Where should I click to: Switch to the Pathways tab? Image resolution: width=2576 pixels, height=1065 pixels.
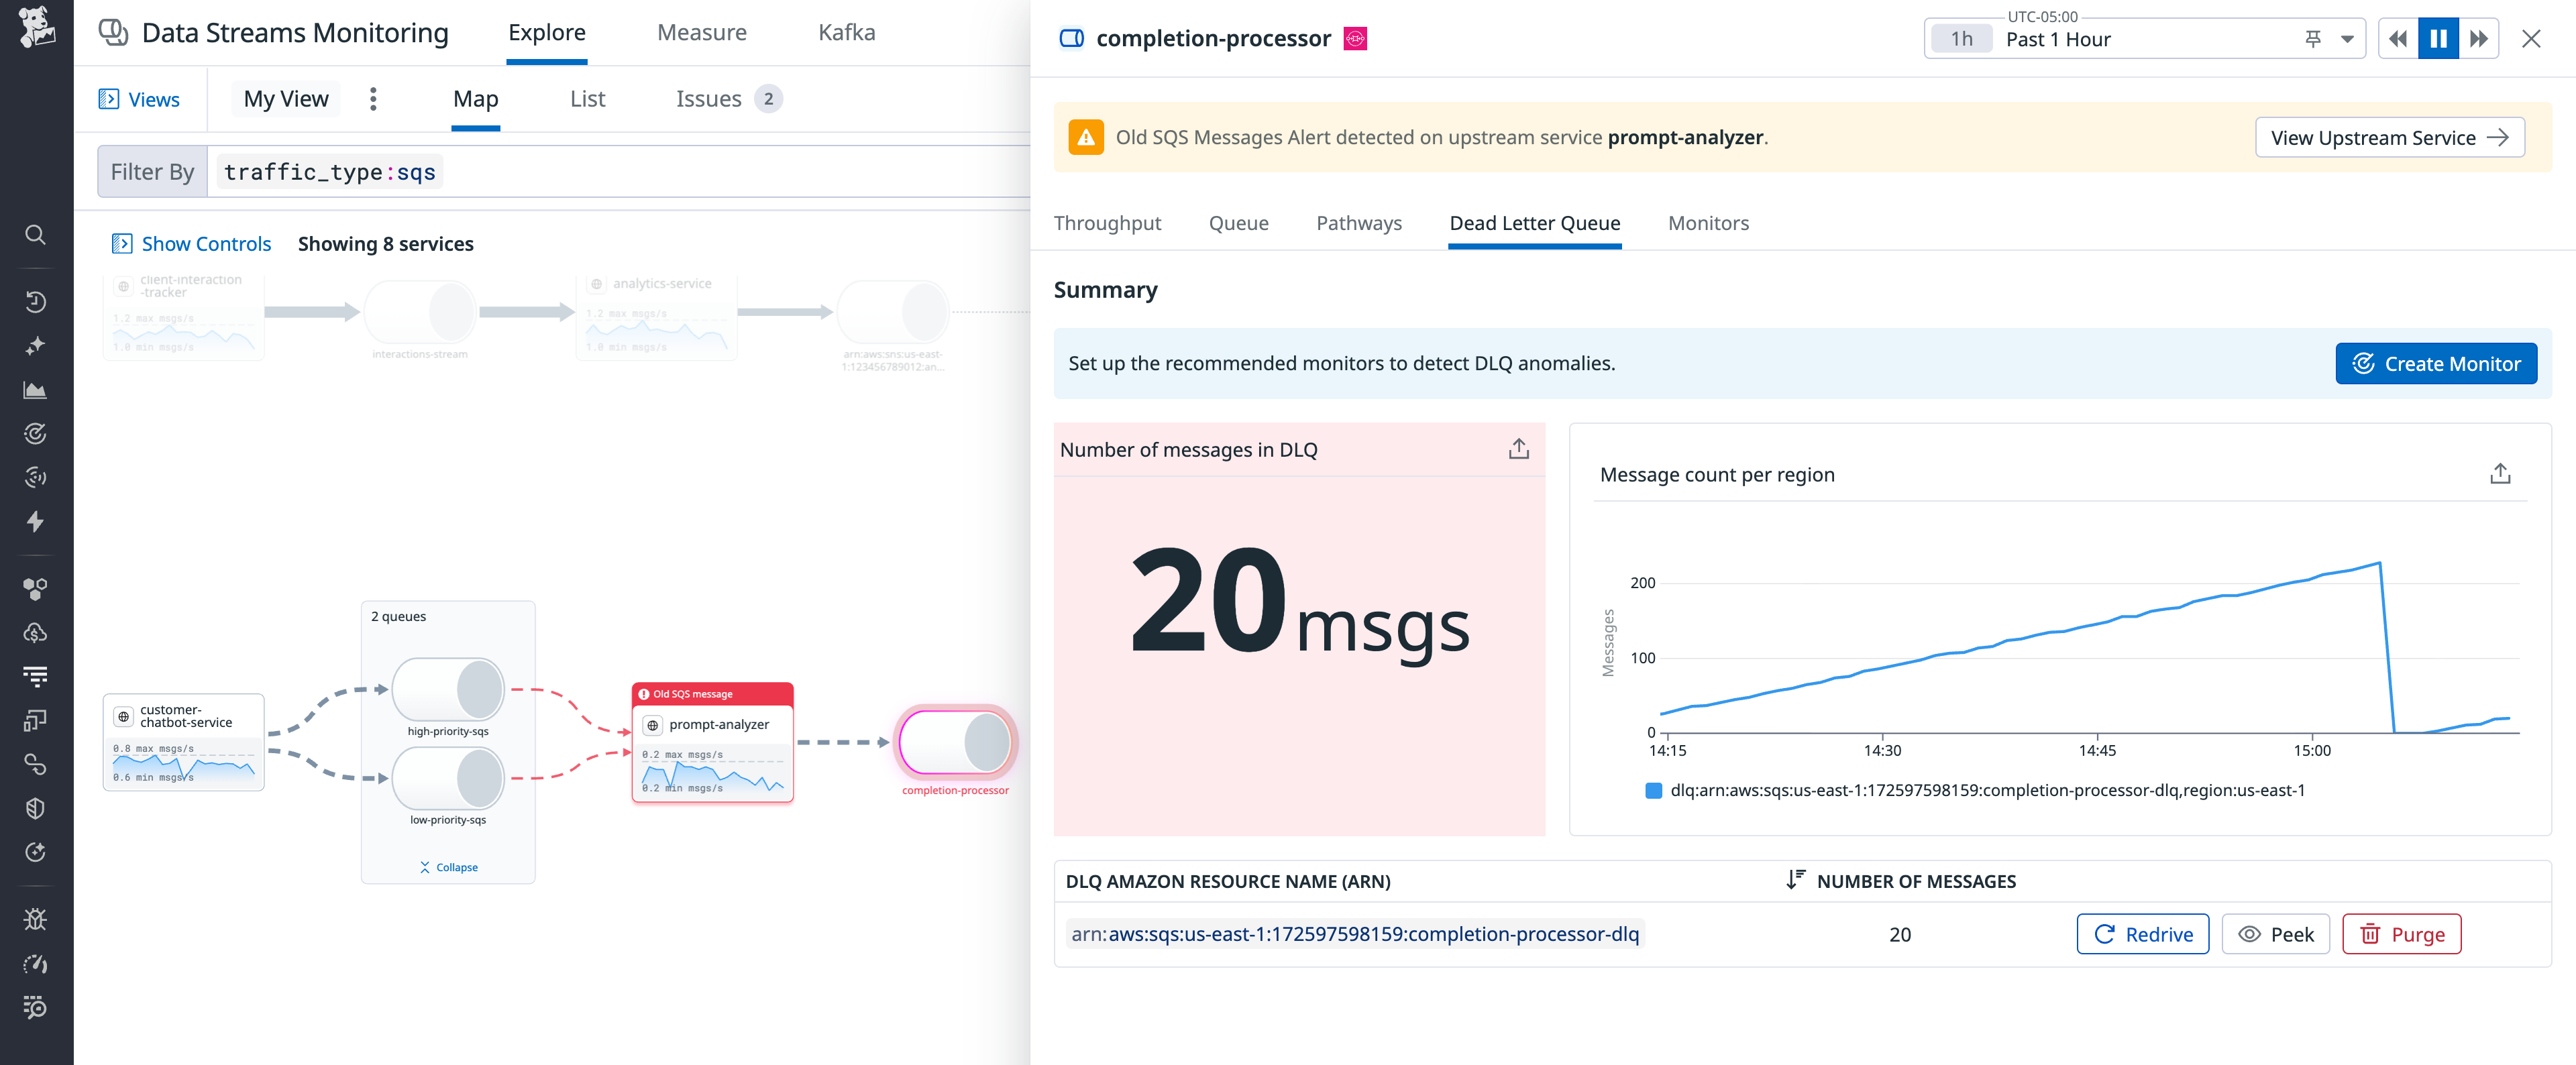(x=1359, y=223)
